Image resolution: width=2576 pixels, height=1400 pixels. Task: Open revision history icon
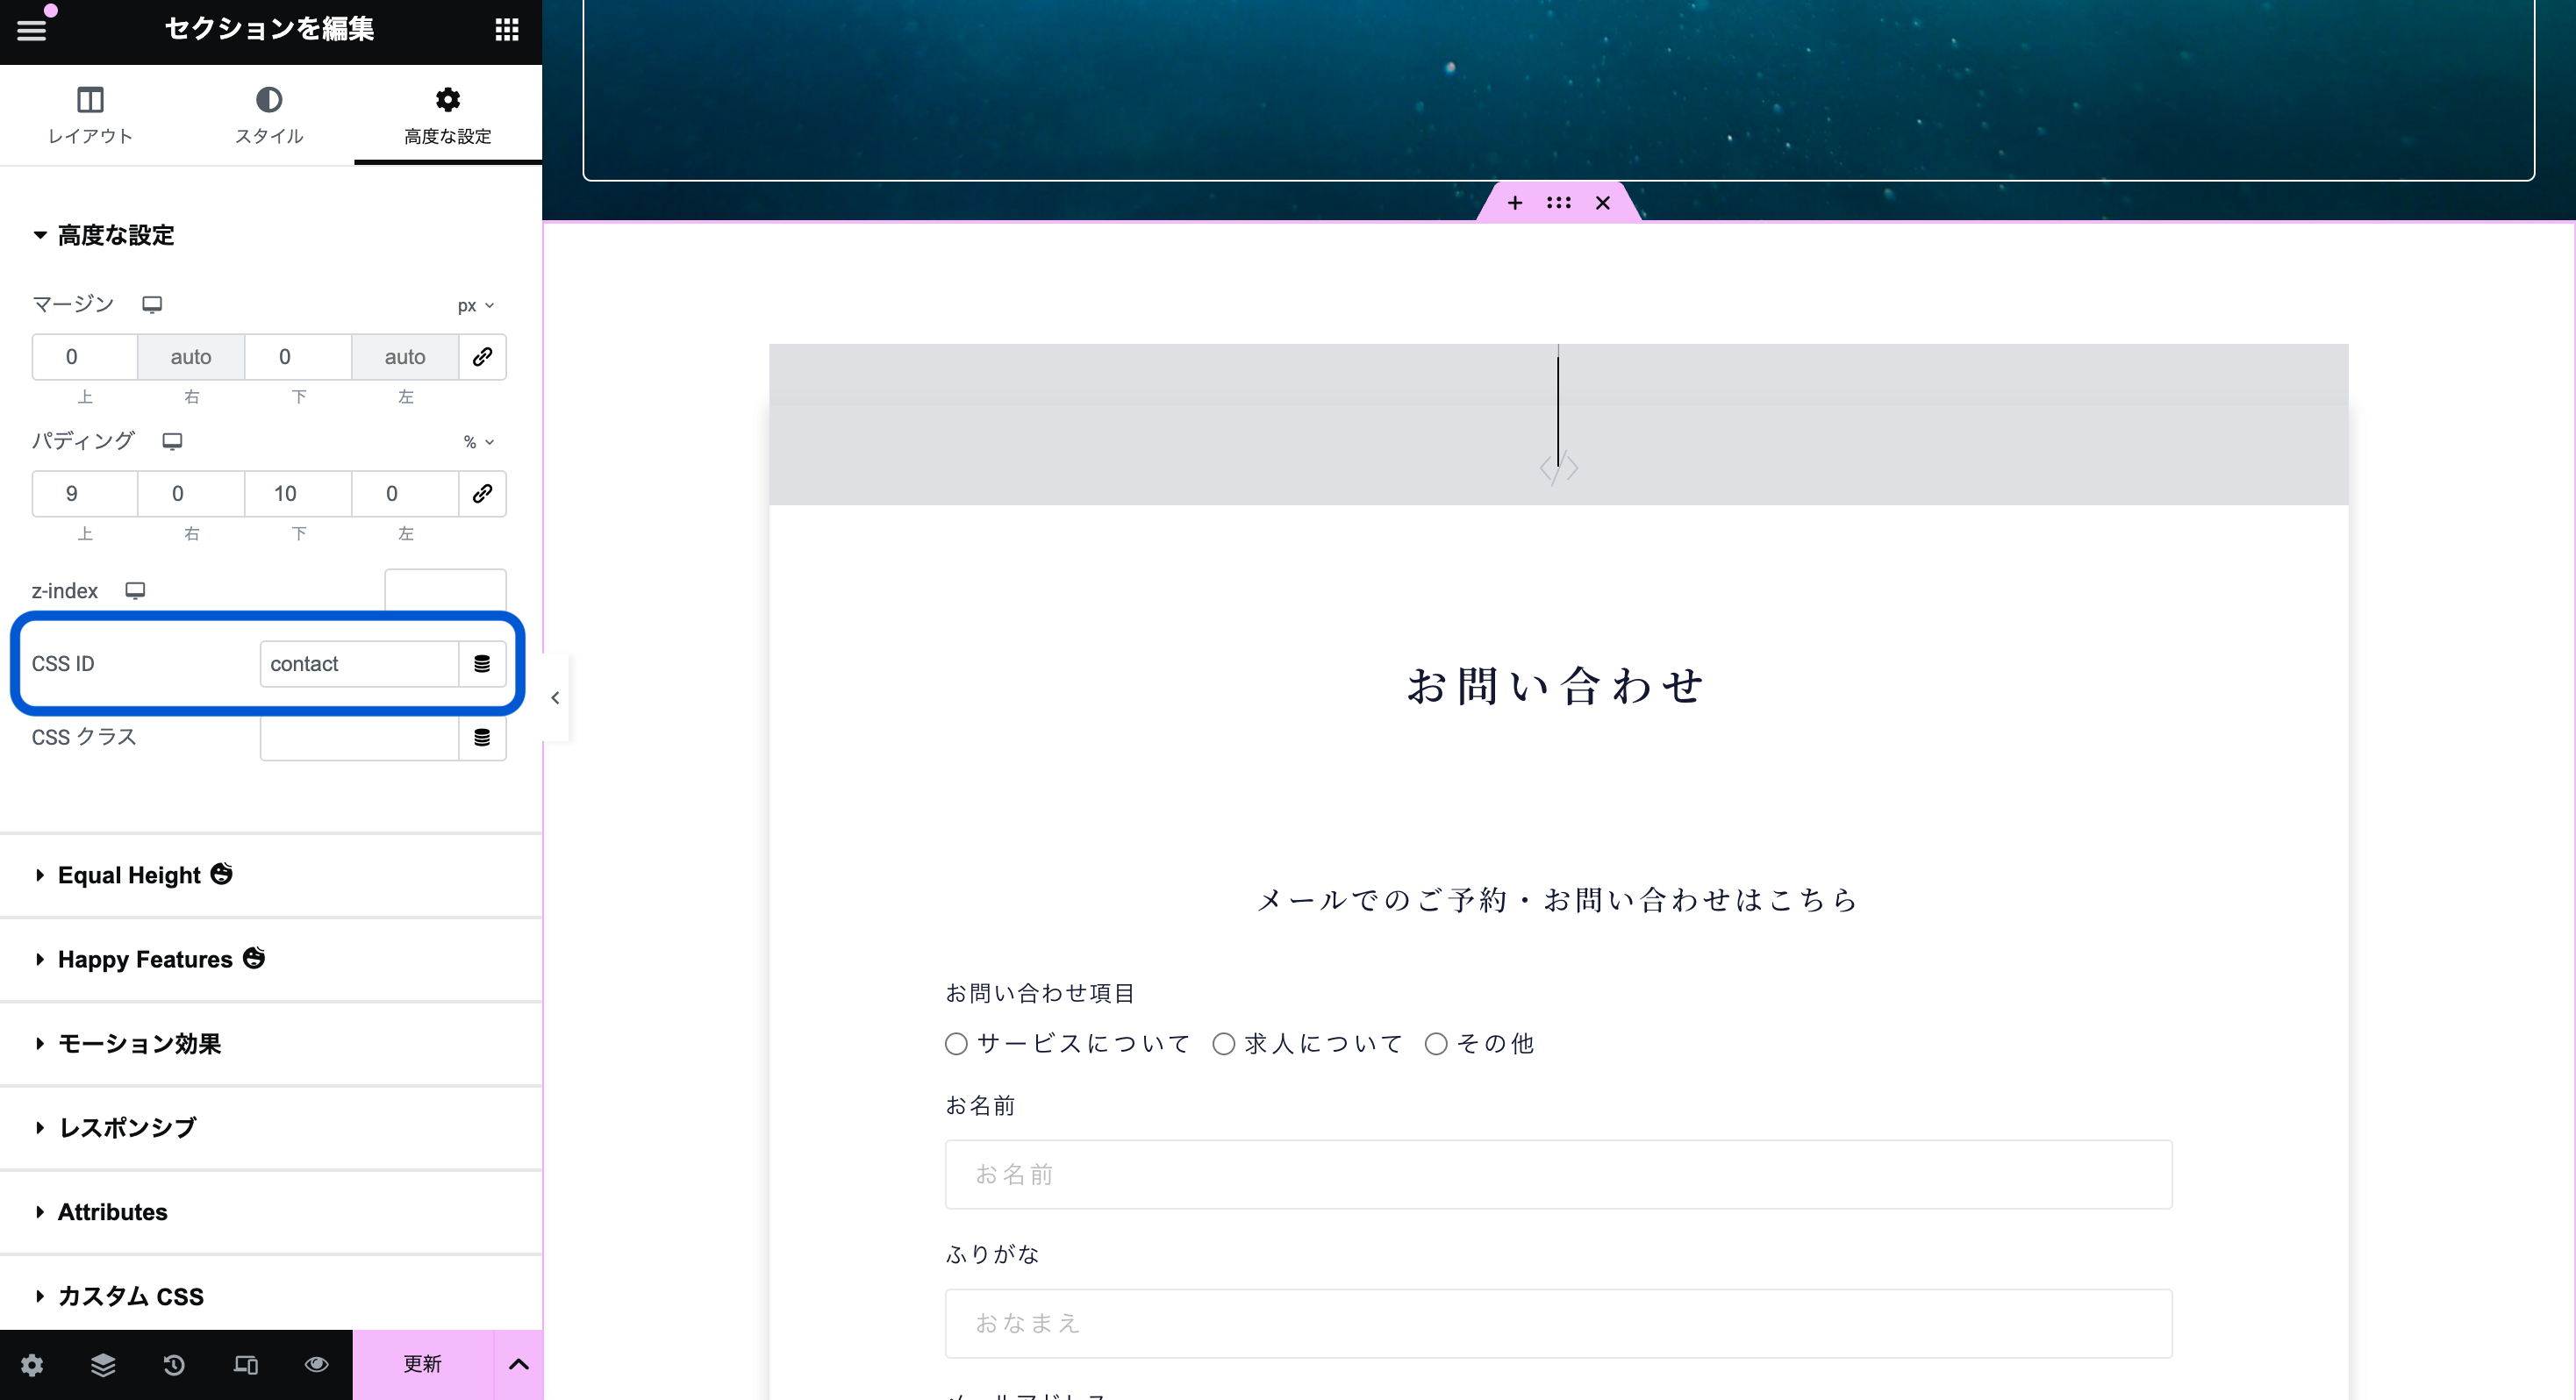174,1365
